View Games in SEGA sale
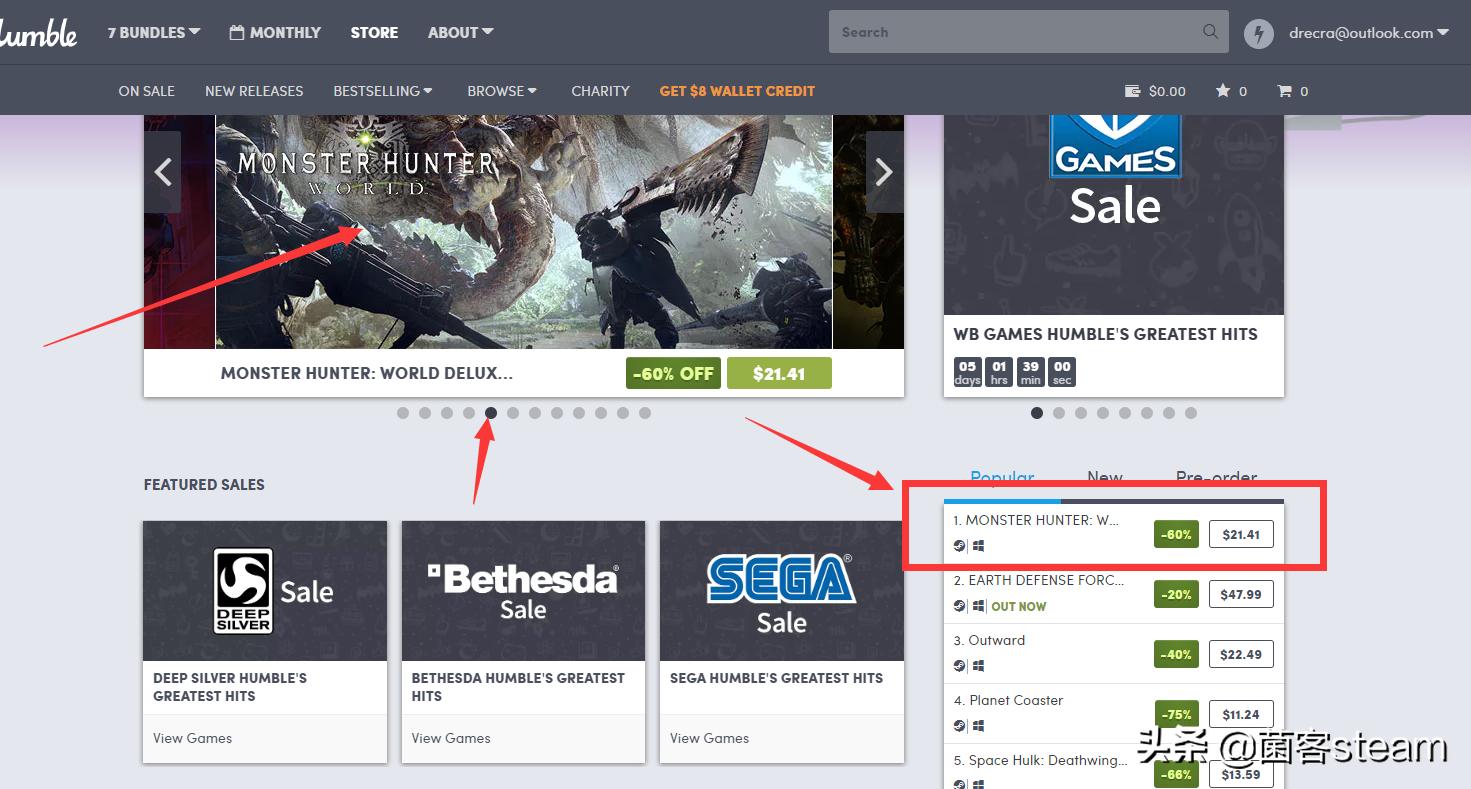Image resolution: width=1471 pixels, height=789 pixels. click(709, 738)
